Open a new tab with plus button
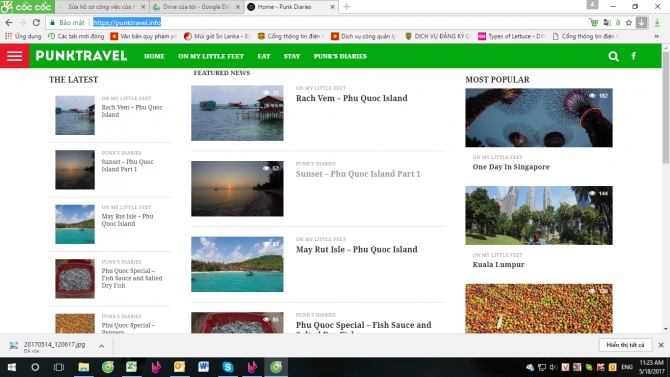Viewport: 670px width, 377px height. (x=347, y=7)
